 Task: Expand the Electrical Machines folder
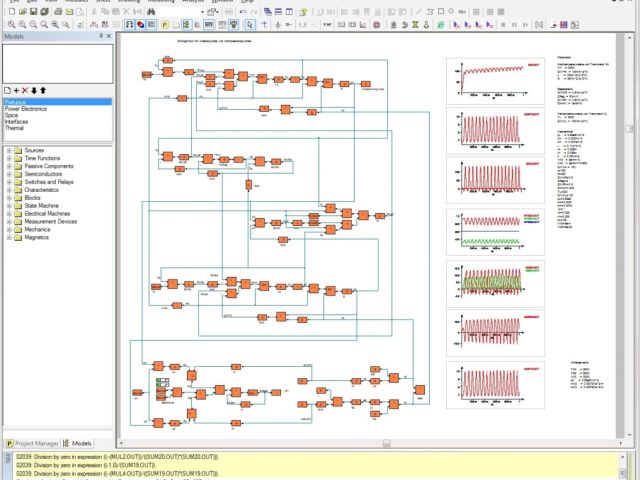pyautogui.click(x=9, y=213)
